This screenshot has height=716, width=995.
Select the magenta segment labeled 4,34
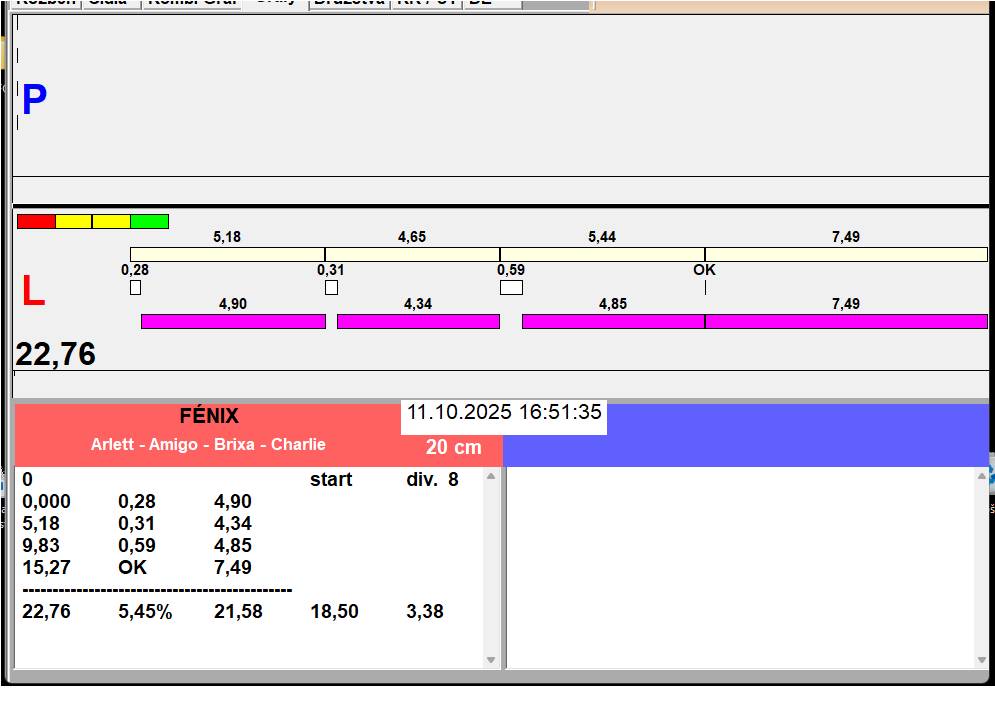[418, 321]
